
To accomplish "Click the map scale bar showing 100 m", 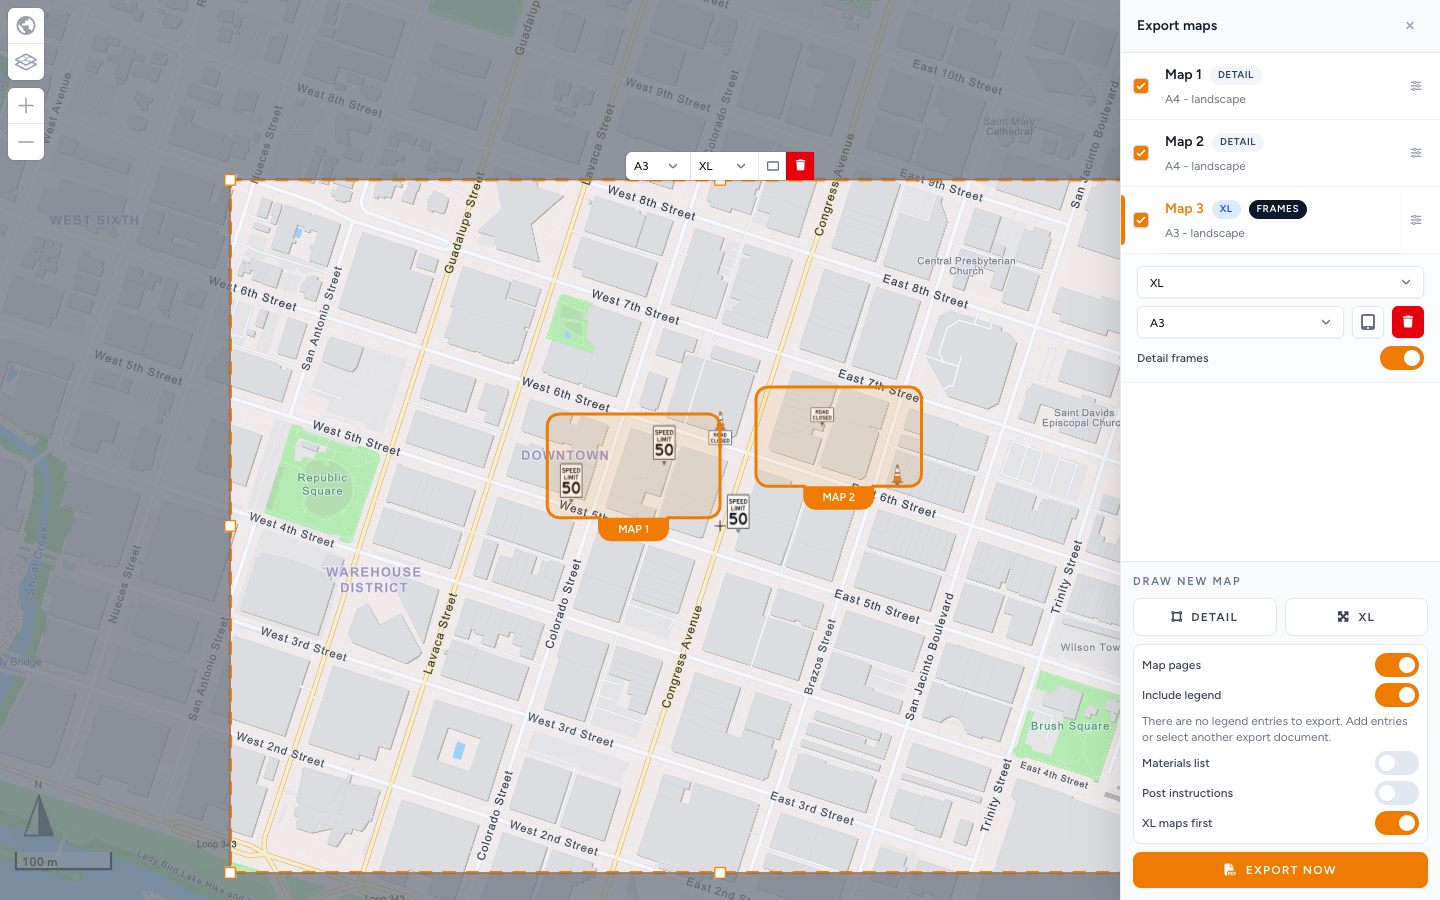I will [63, 861].
